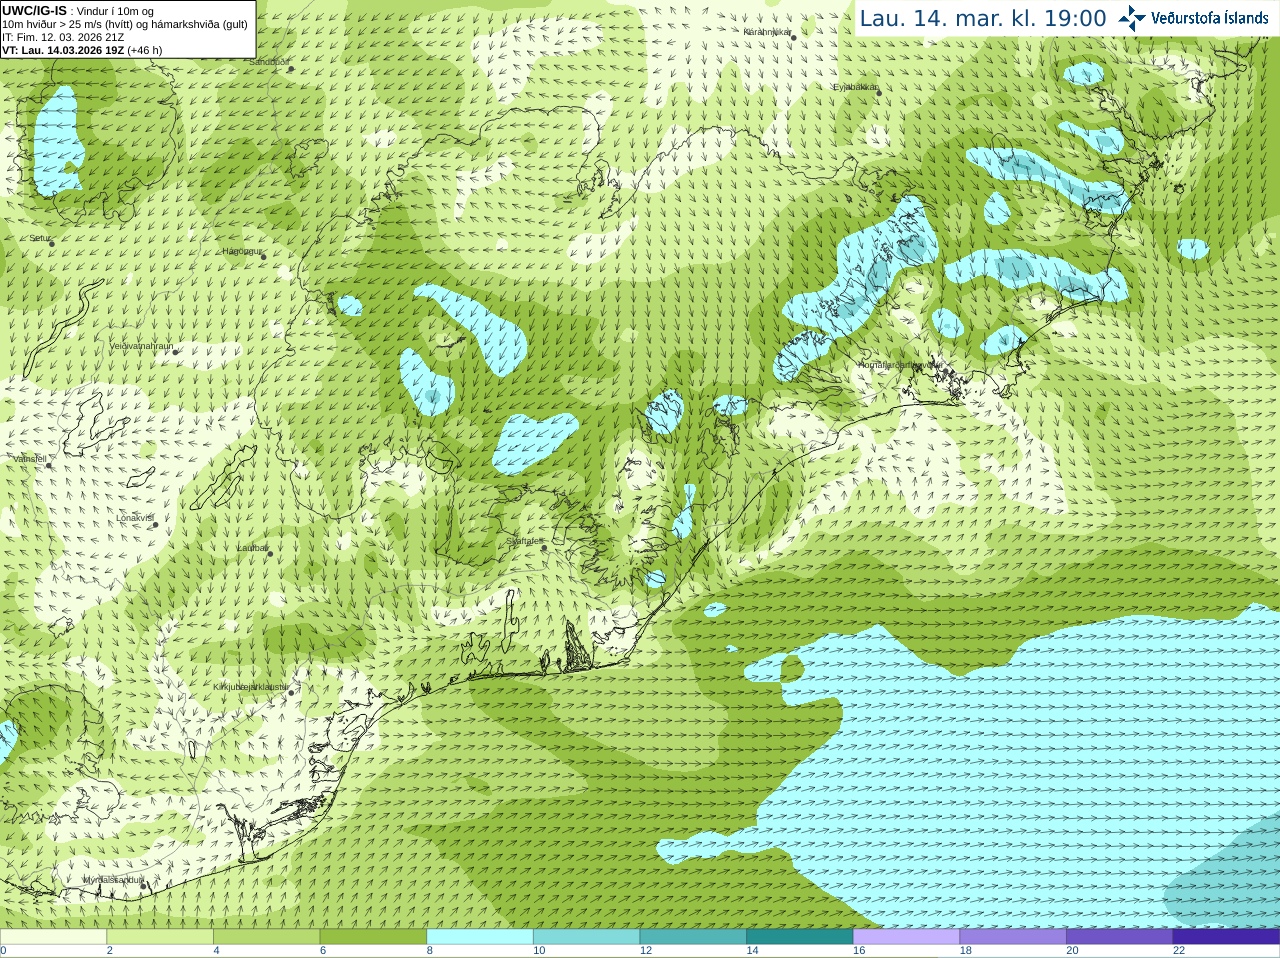1280x958 pixels.
Task: Click the legend value 22
Action: (1179, 951)
